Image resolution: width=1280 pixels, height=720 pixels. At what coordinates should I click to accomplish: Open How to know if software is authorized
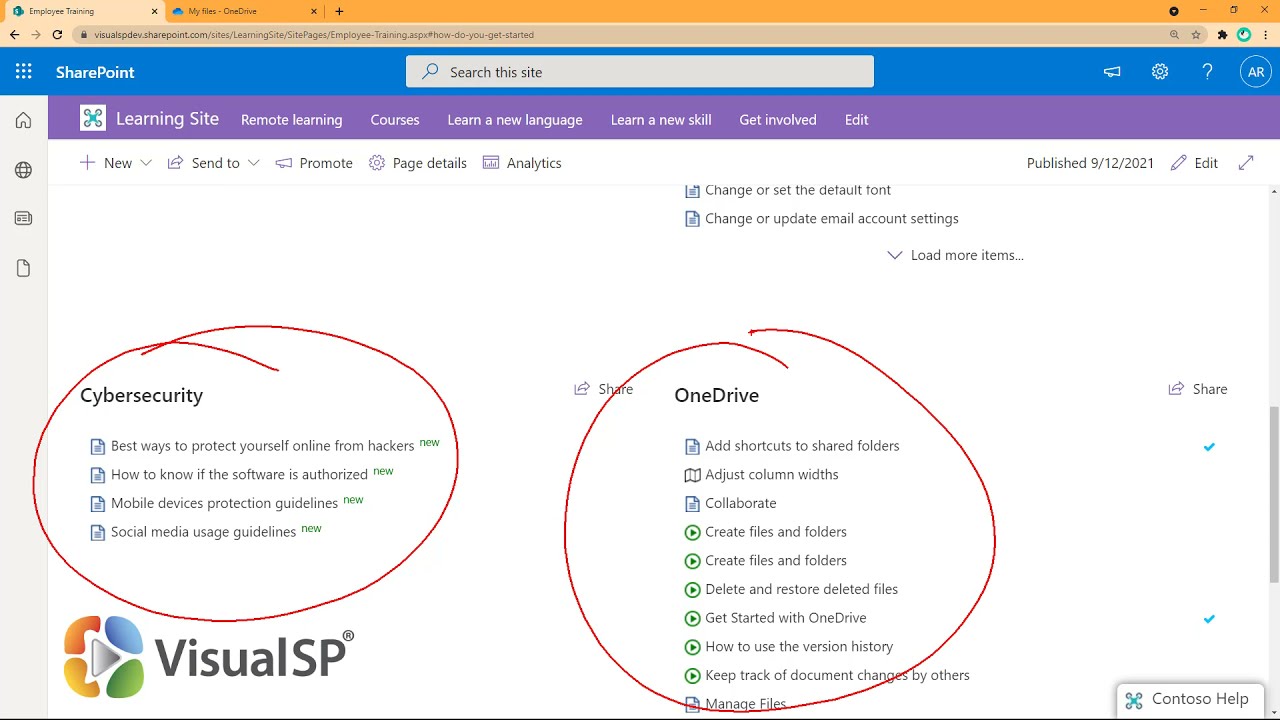(239, 475)
